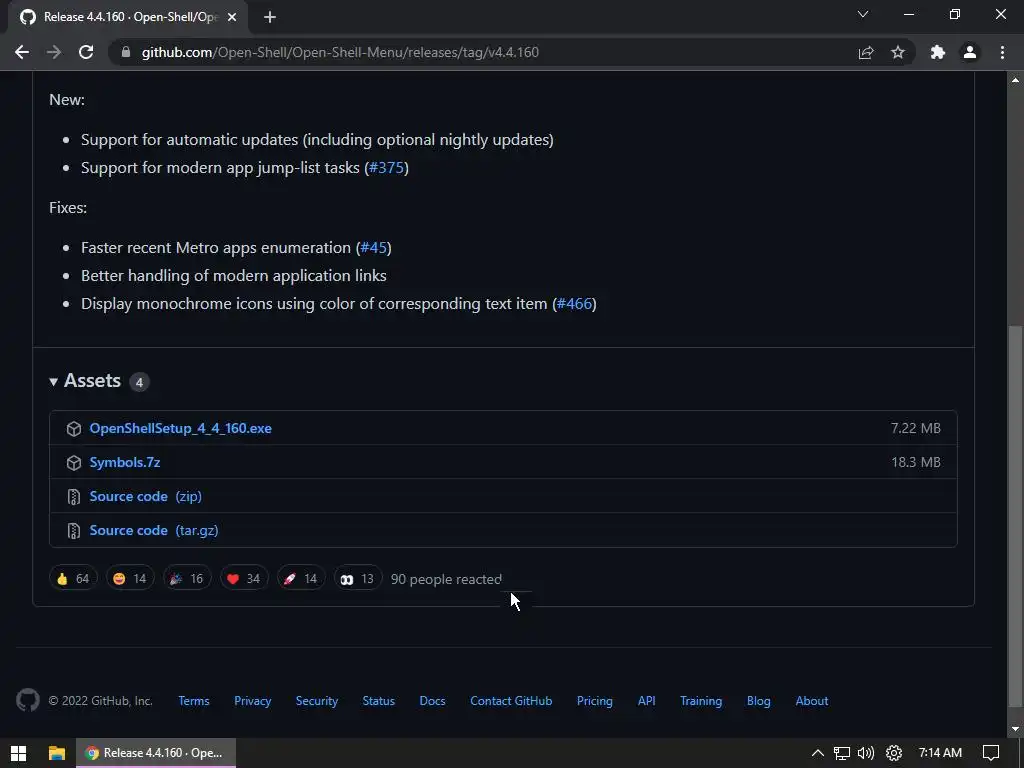Open issue #375 link
The width and height of the screenshot is (1024, 768).
[387, 168]
